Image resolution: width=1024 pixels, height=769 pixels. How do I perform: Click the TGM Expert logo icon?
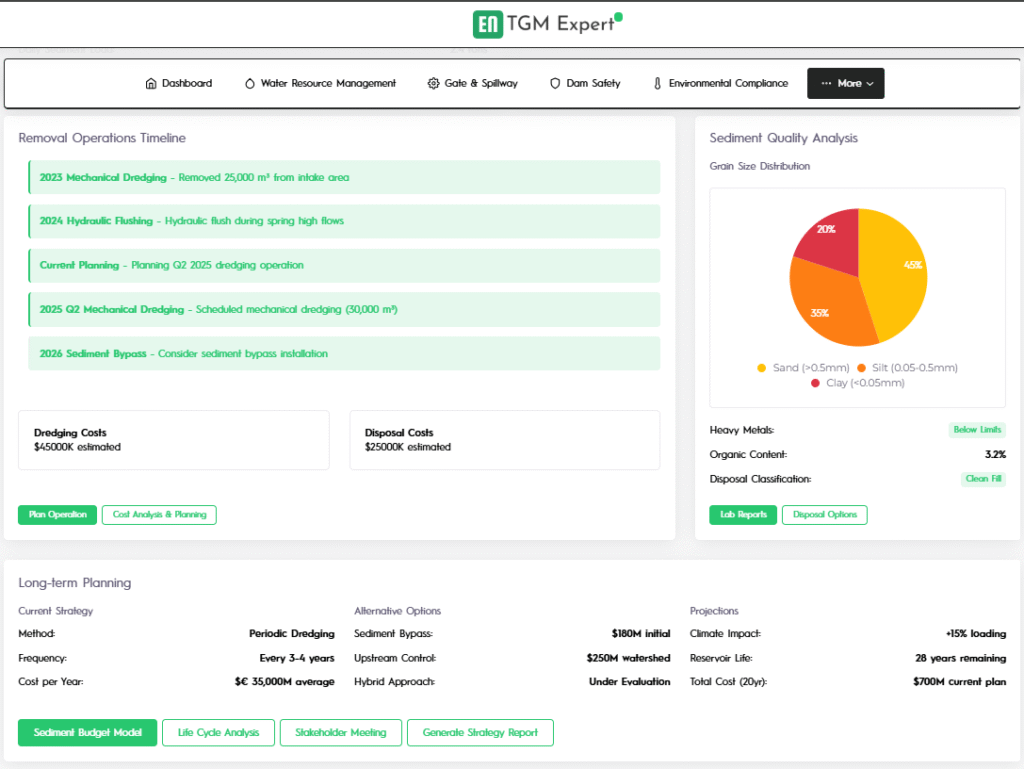coord(488,24)
